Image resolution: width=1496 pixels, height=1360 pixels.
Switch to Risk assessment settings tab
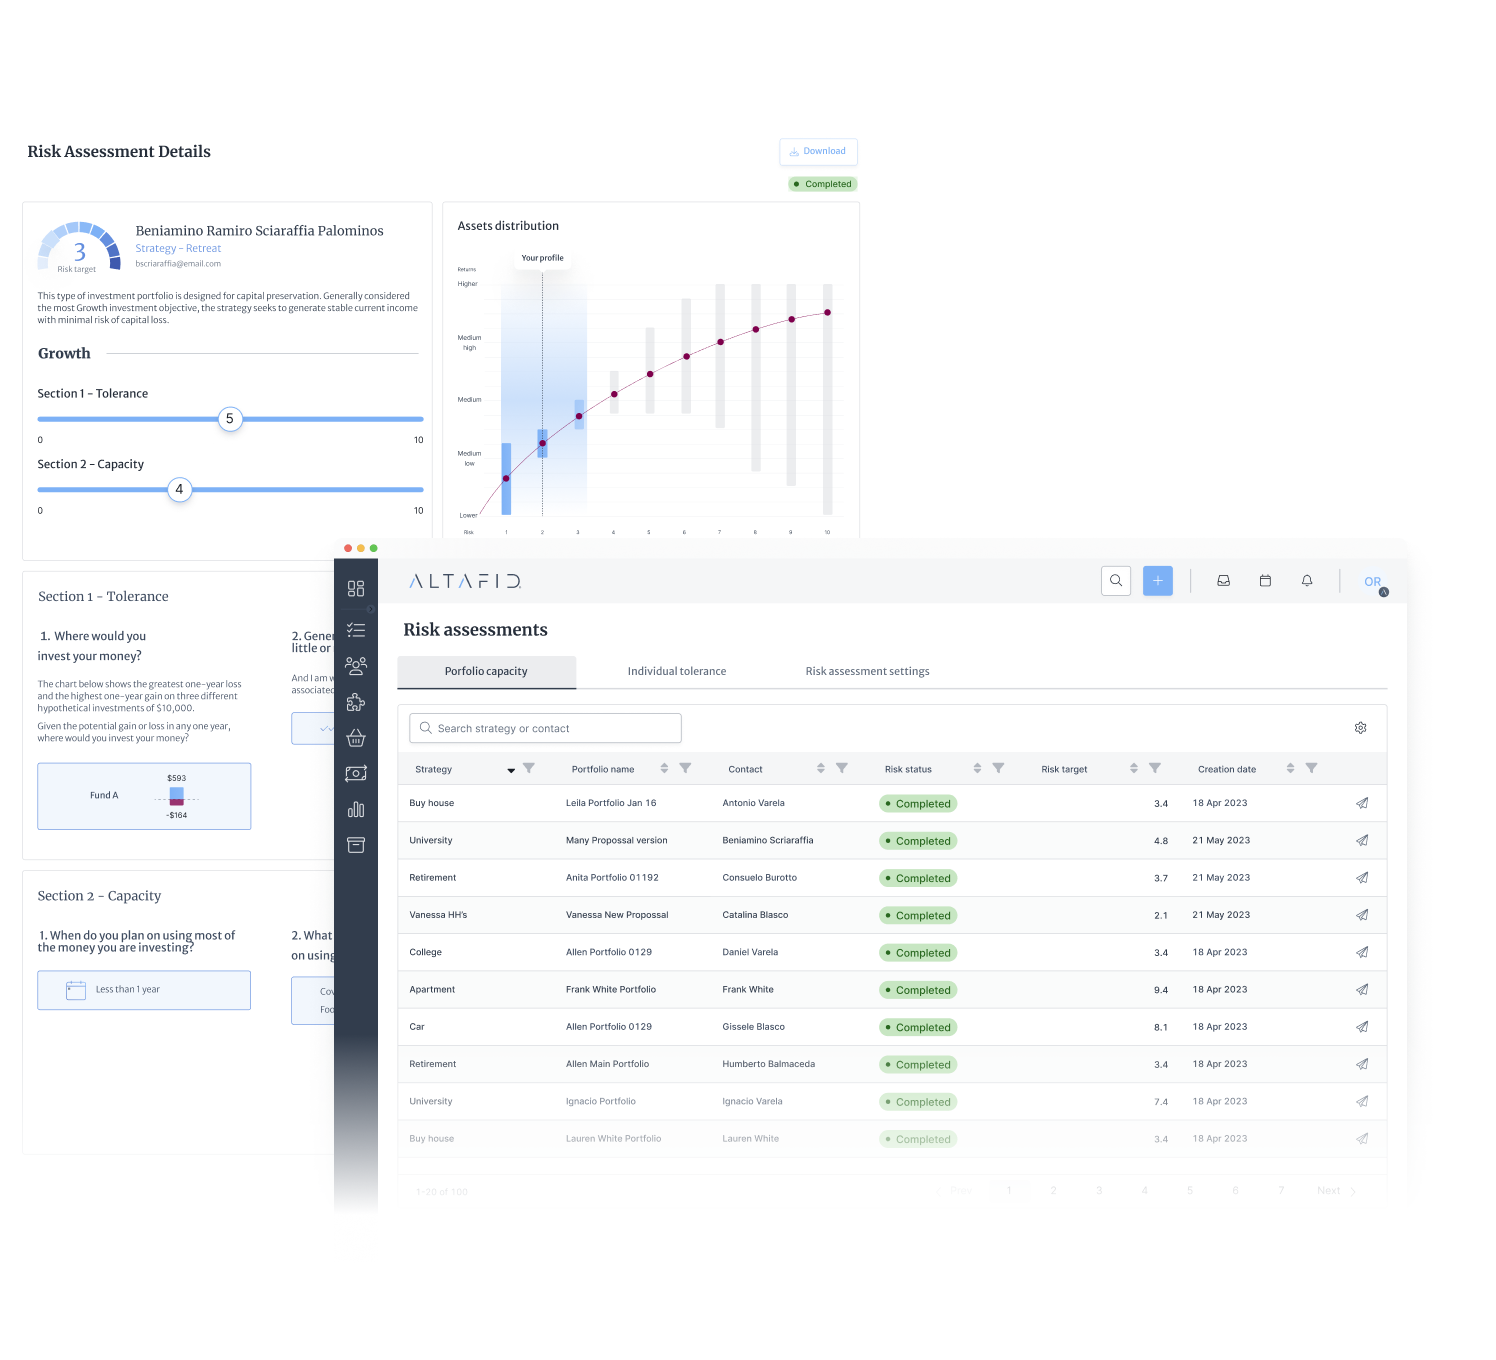[867, 672]
